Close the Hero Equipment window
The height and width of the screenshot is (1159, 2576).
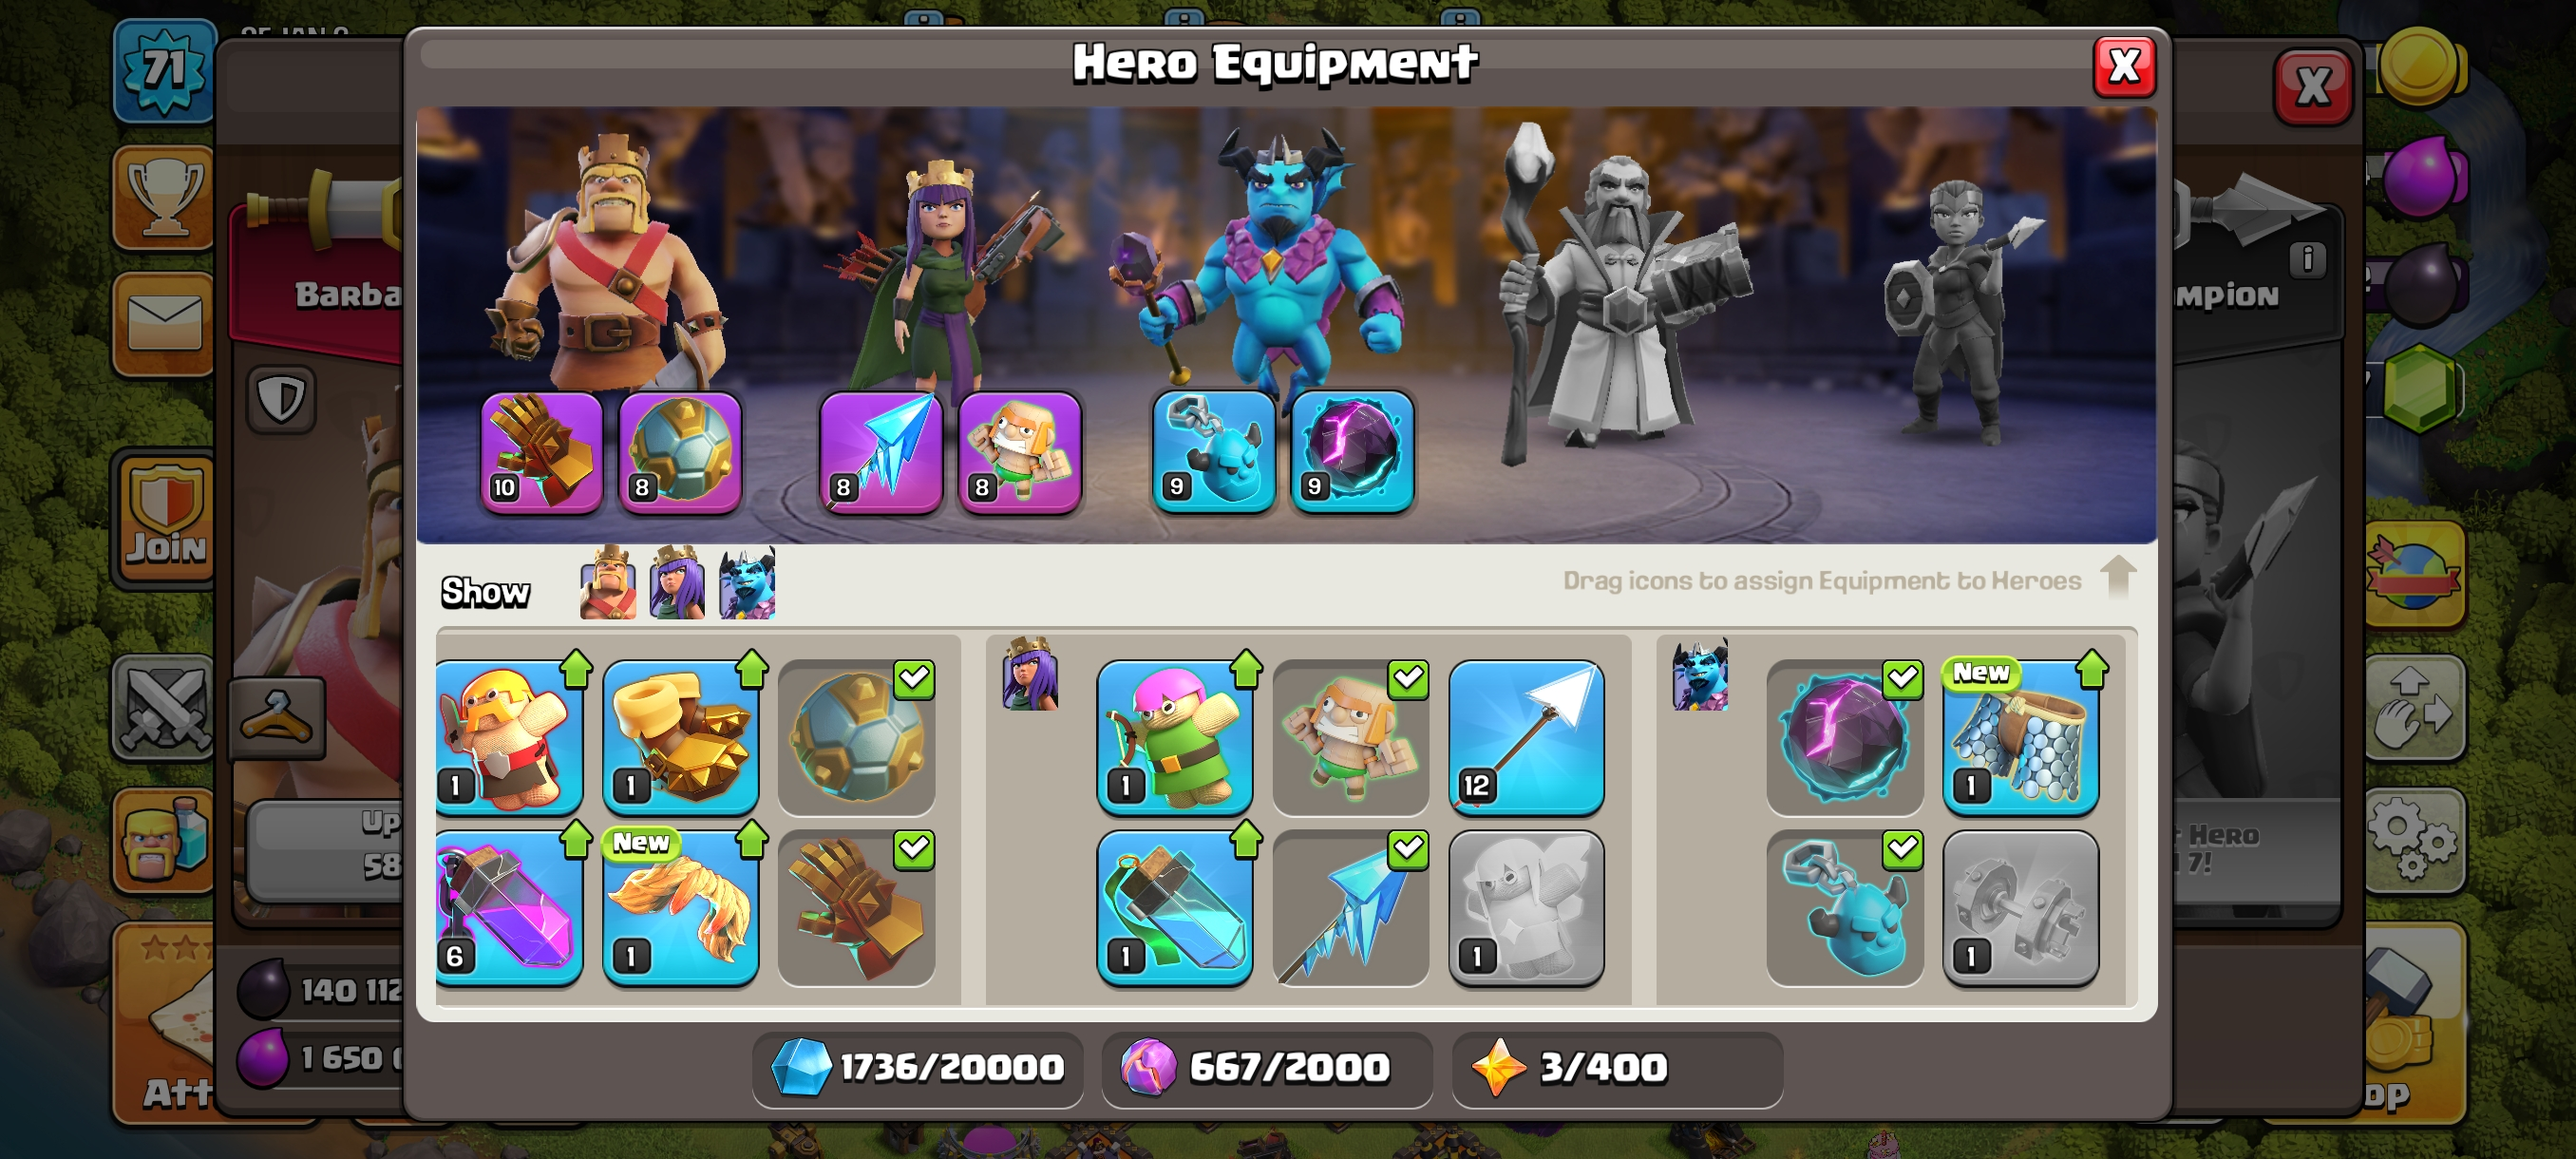click(x=2124, y=67)
